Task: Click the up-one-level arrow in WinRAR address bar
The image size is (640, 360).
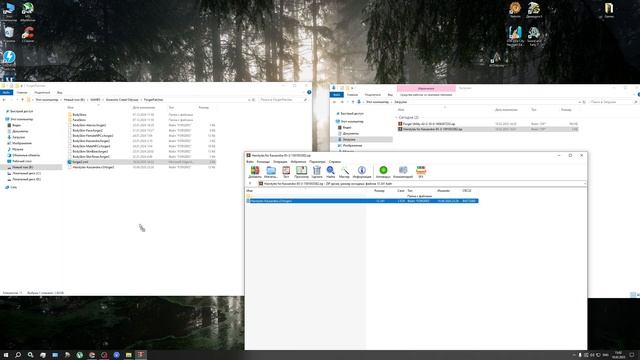Action: pos(250,184)
